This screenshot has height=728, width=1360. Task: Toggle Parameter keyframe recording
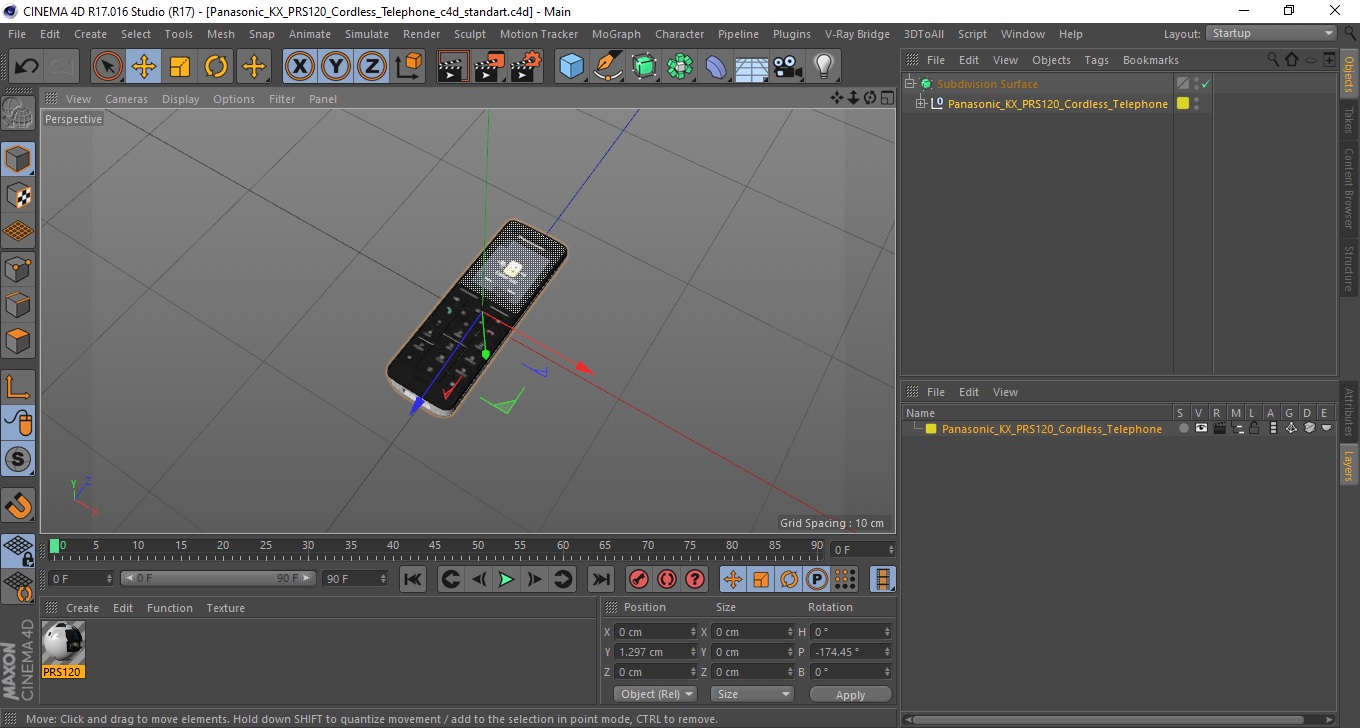click(x=817, y=578)
